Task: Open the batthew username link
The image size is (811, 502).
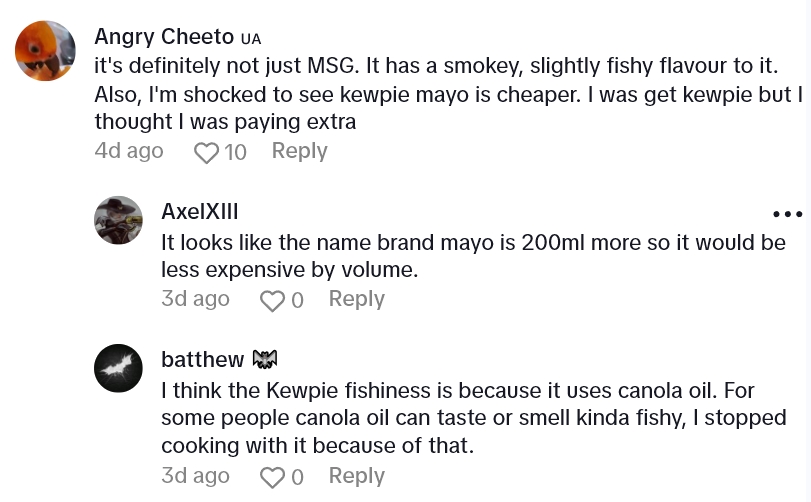Action: 202,359
